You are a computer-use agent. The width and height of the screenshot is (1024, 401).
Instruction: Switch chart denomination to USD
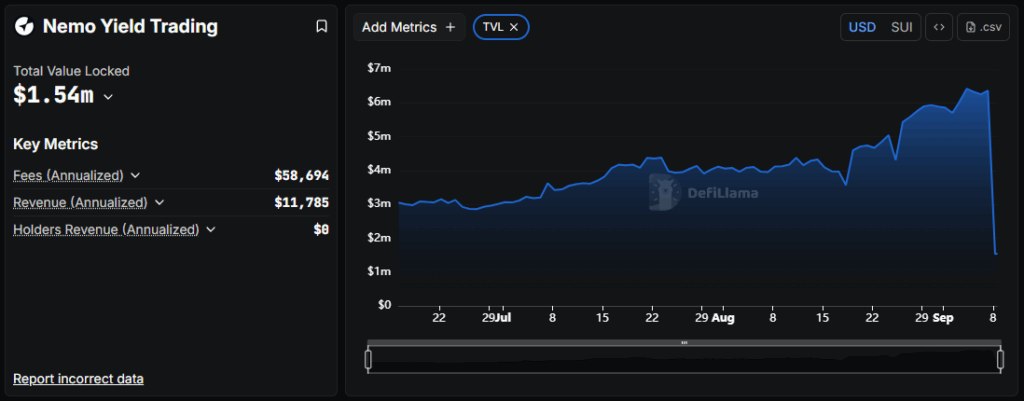tap(861, 27)
